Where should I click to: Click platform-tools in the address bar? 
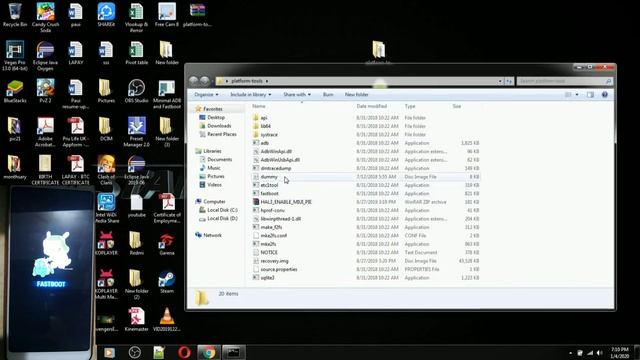[247, 81]
